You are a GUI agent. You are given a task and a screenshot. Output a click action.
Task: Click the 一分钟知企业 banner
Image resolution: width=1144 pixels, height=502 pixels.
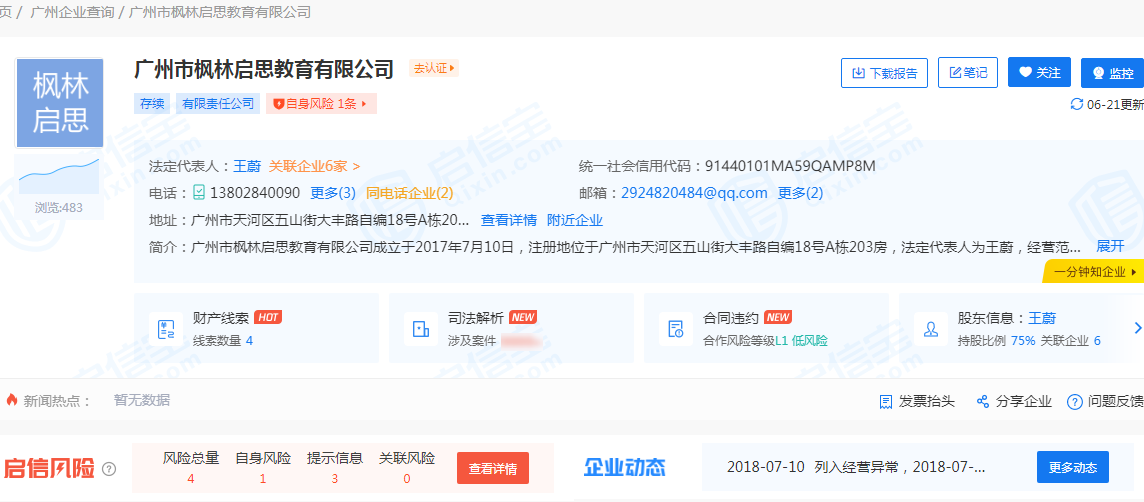tap(1094, 271)
